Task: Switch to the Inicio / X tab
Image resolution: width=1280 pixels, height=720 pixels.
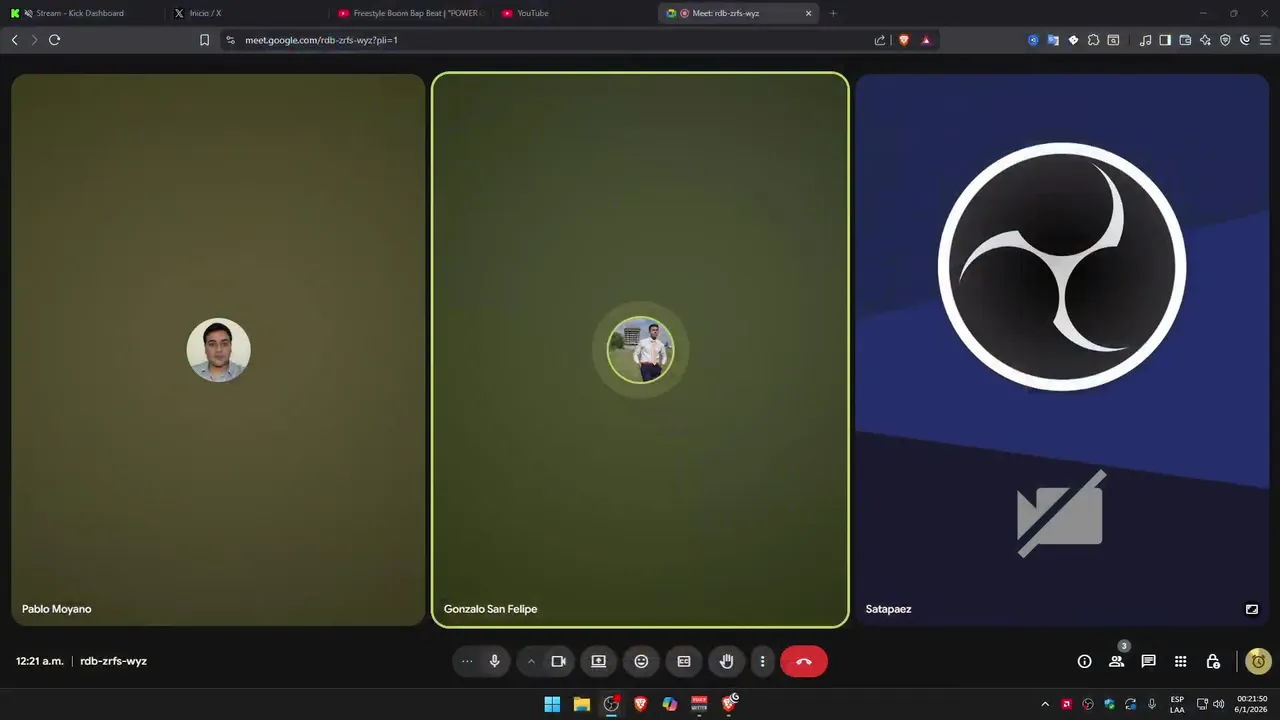Action: 245,13
